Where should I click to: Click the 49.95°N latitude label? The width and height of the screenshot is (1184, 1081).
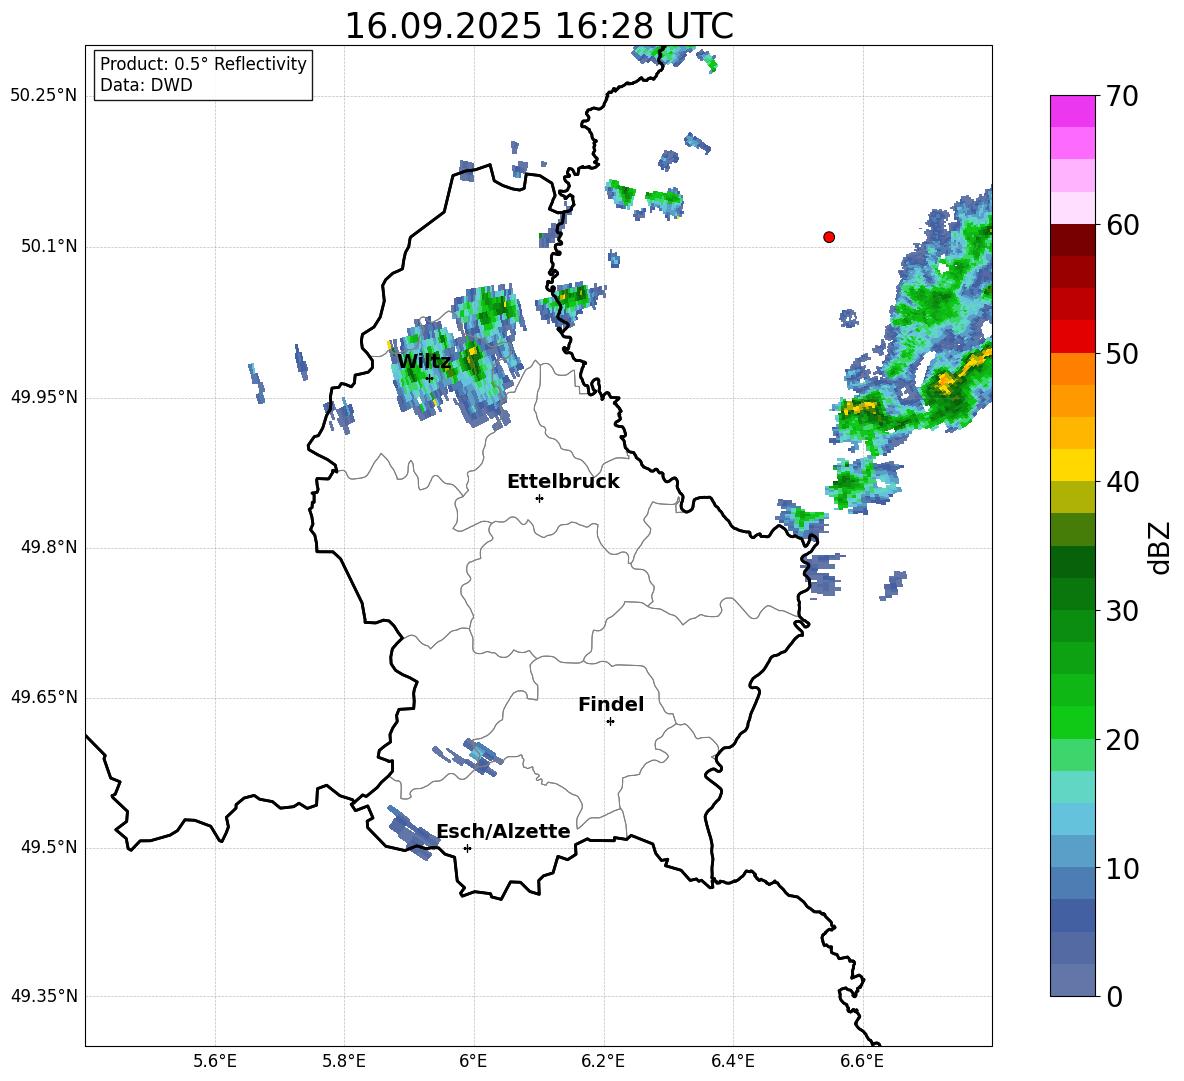pyautogui.click(x=44, y=397)
